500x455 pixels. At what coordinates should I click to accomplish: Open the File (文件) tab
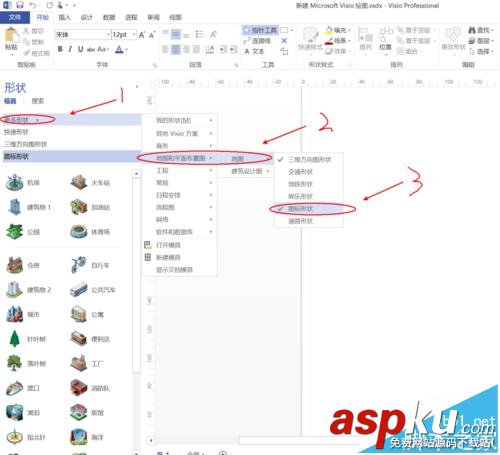[x=15, y=17]
